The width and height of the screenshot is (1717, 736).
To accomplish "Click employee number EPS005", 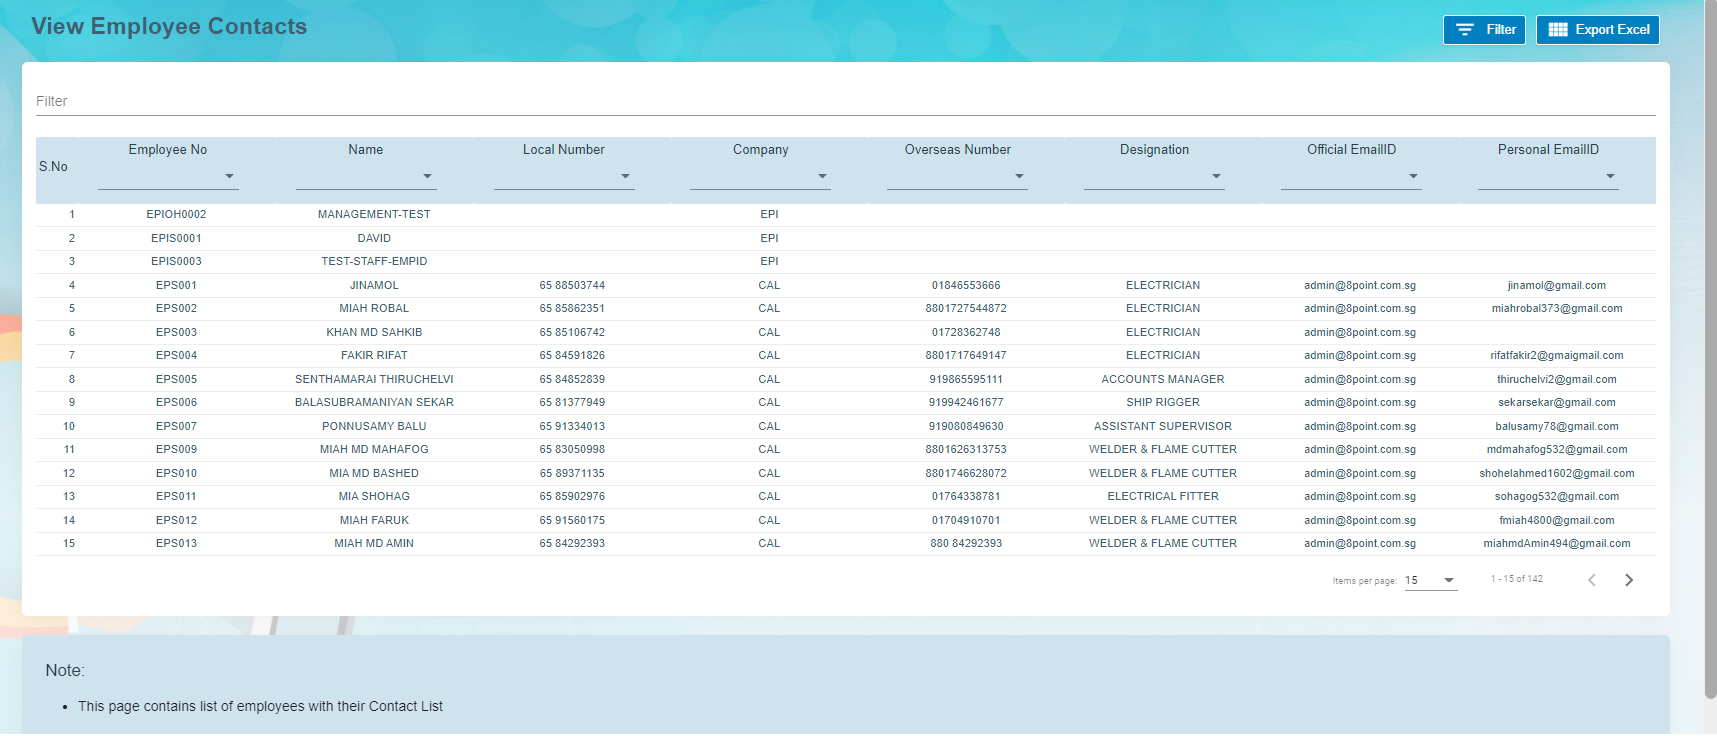I will pos(176,379).
